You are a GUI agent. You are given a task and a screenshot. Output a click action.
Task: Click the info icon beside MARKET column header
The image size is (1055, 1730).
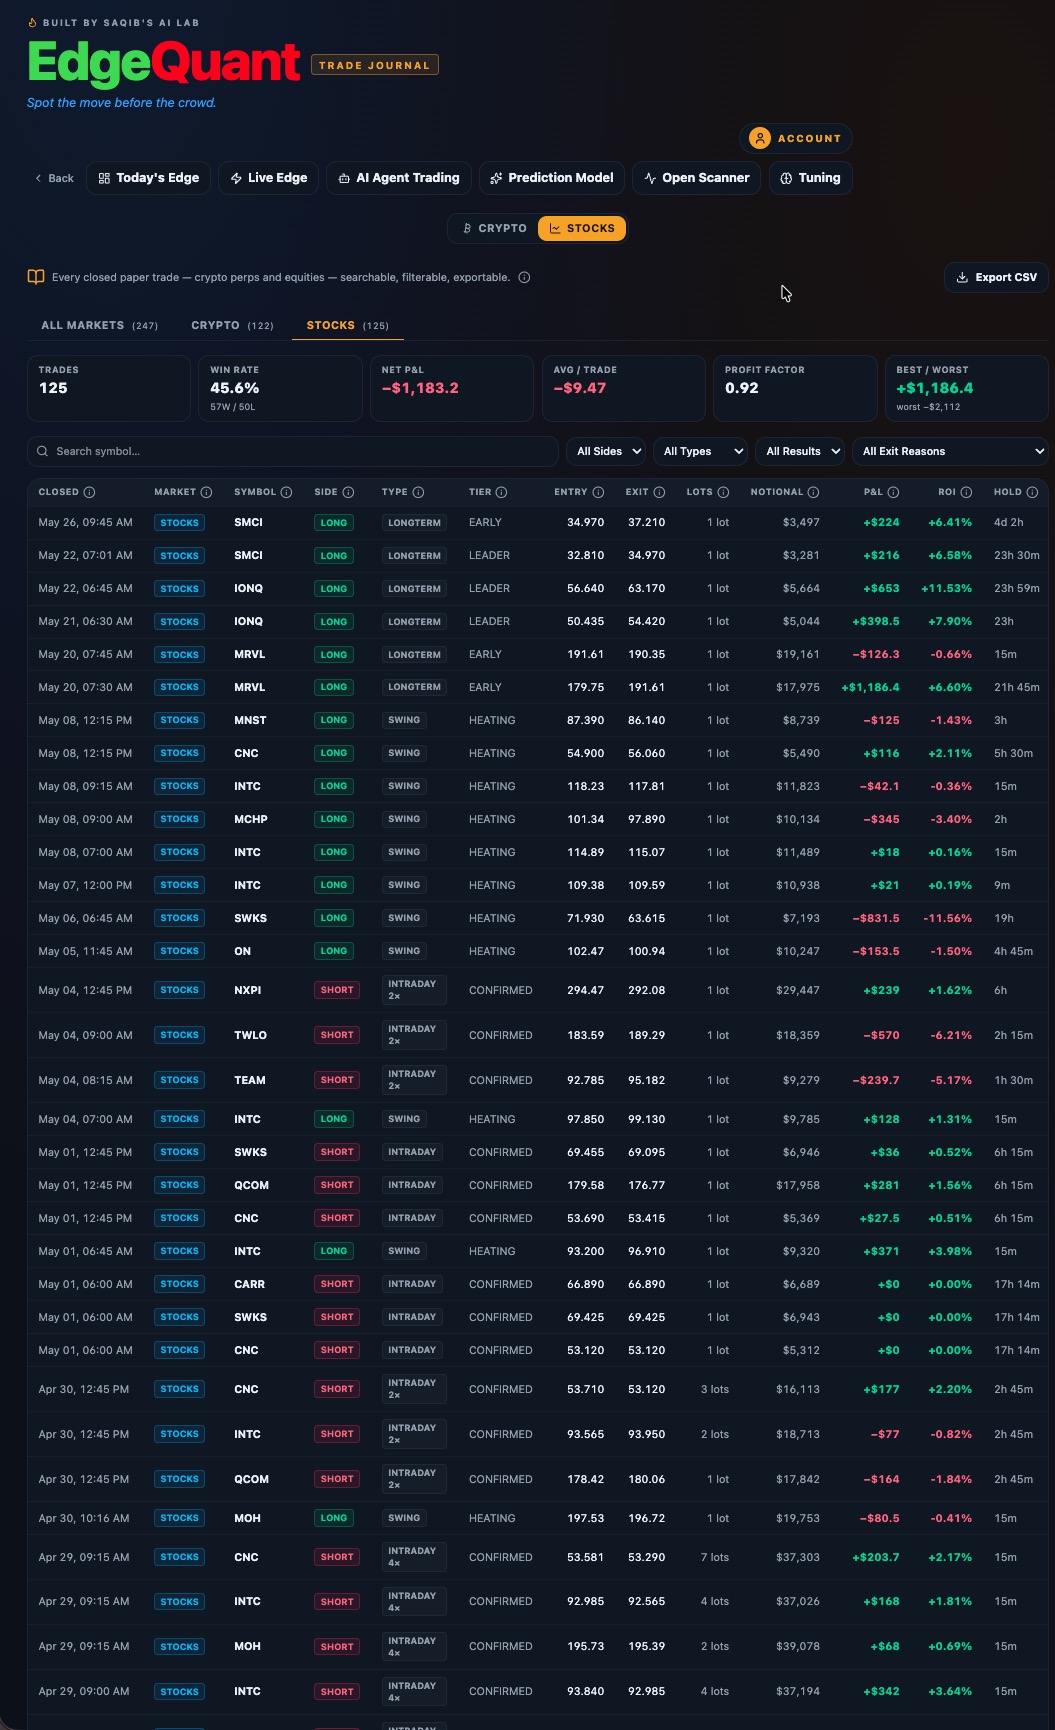(206, 492)
